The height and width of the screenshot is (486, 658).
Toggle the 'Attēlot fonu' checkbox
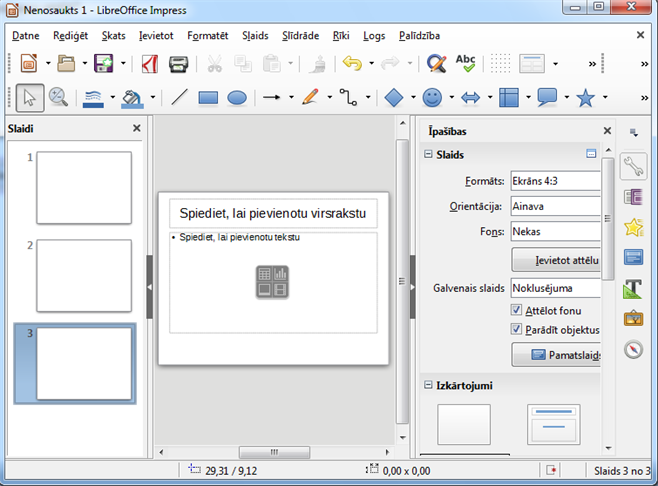(517, 311)
